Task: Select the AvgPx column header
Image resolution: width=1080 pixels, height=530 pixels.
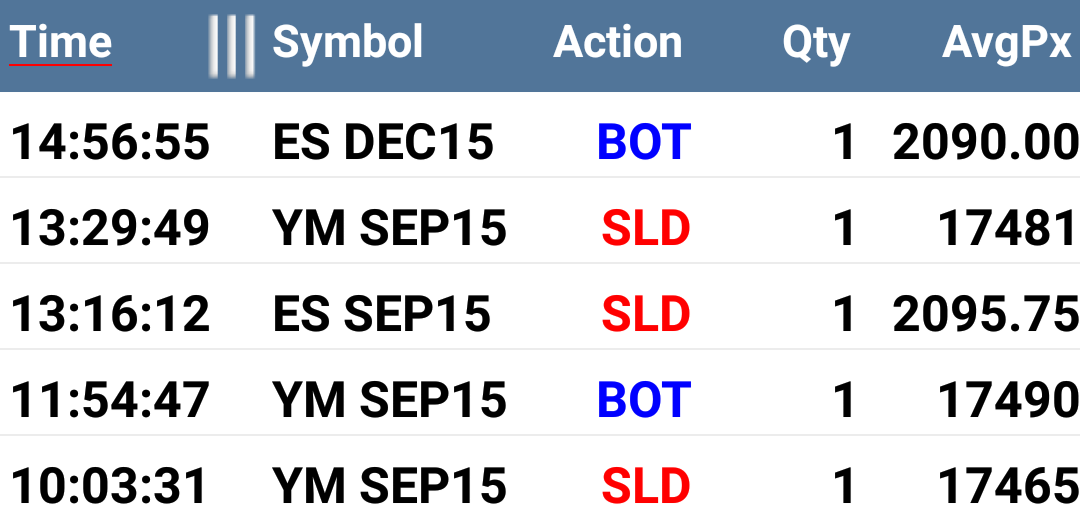Action: point(1006,44)
